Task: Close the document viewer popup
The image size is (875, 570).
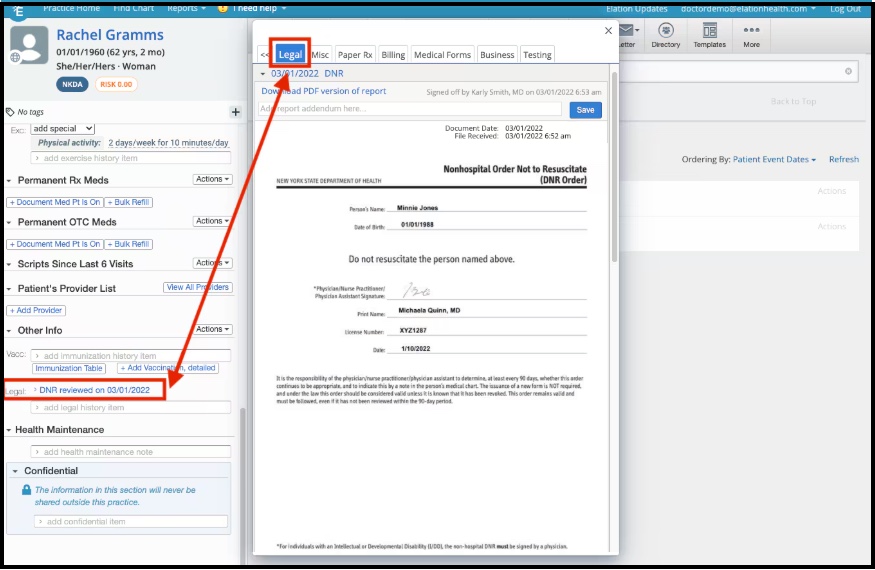Action: pos(608,31)
